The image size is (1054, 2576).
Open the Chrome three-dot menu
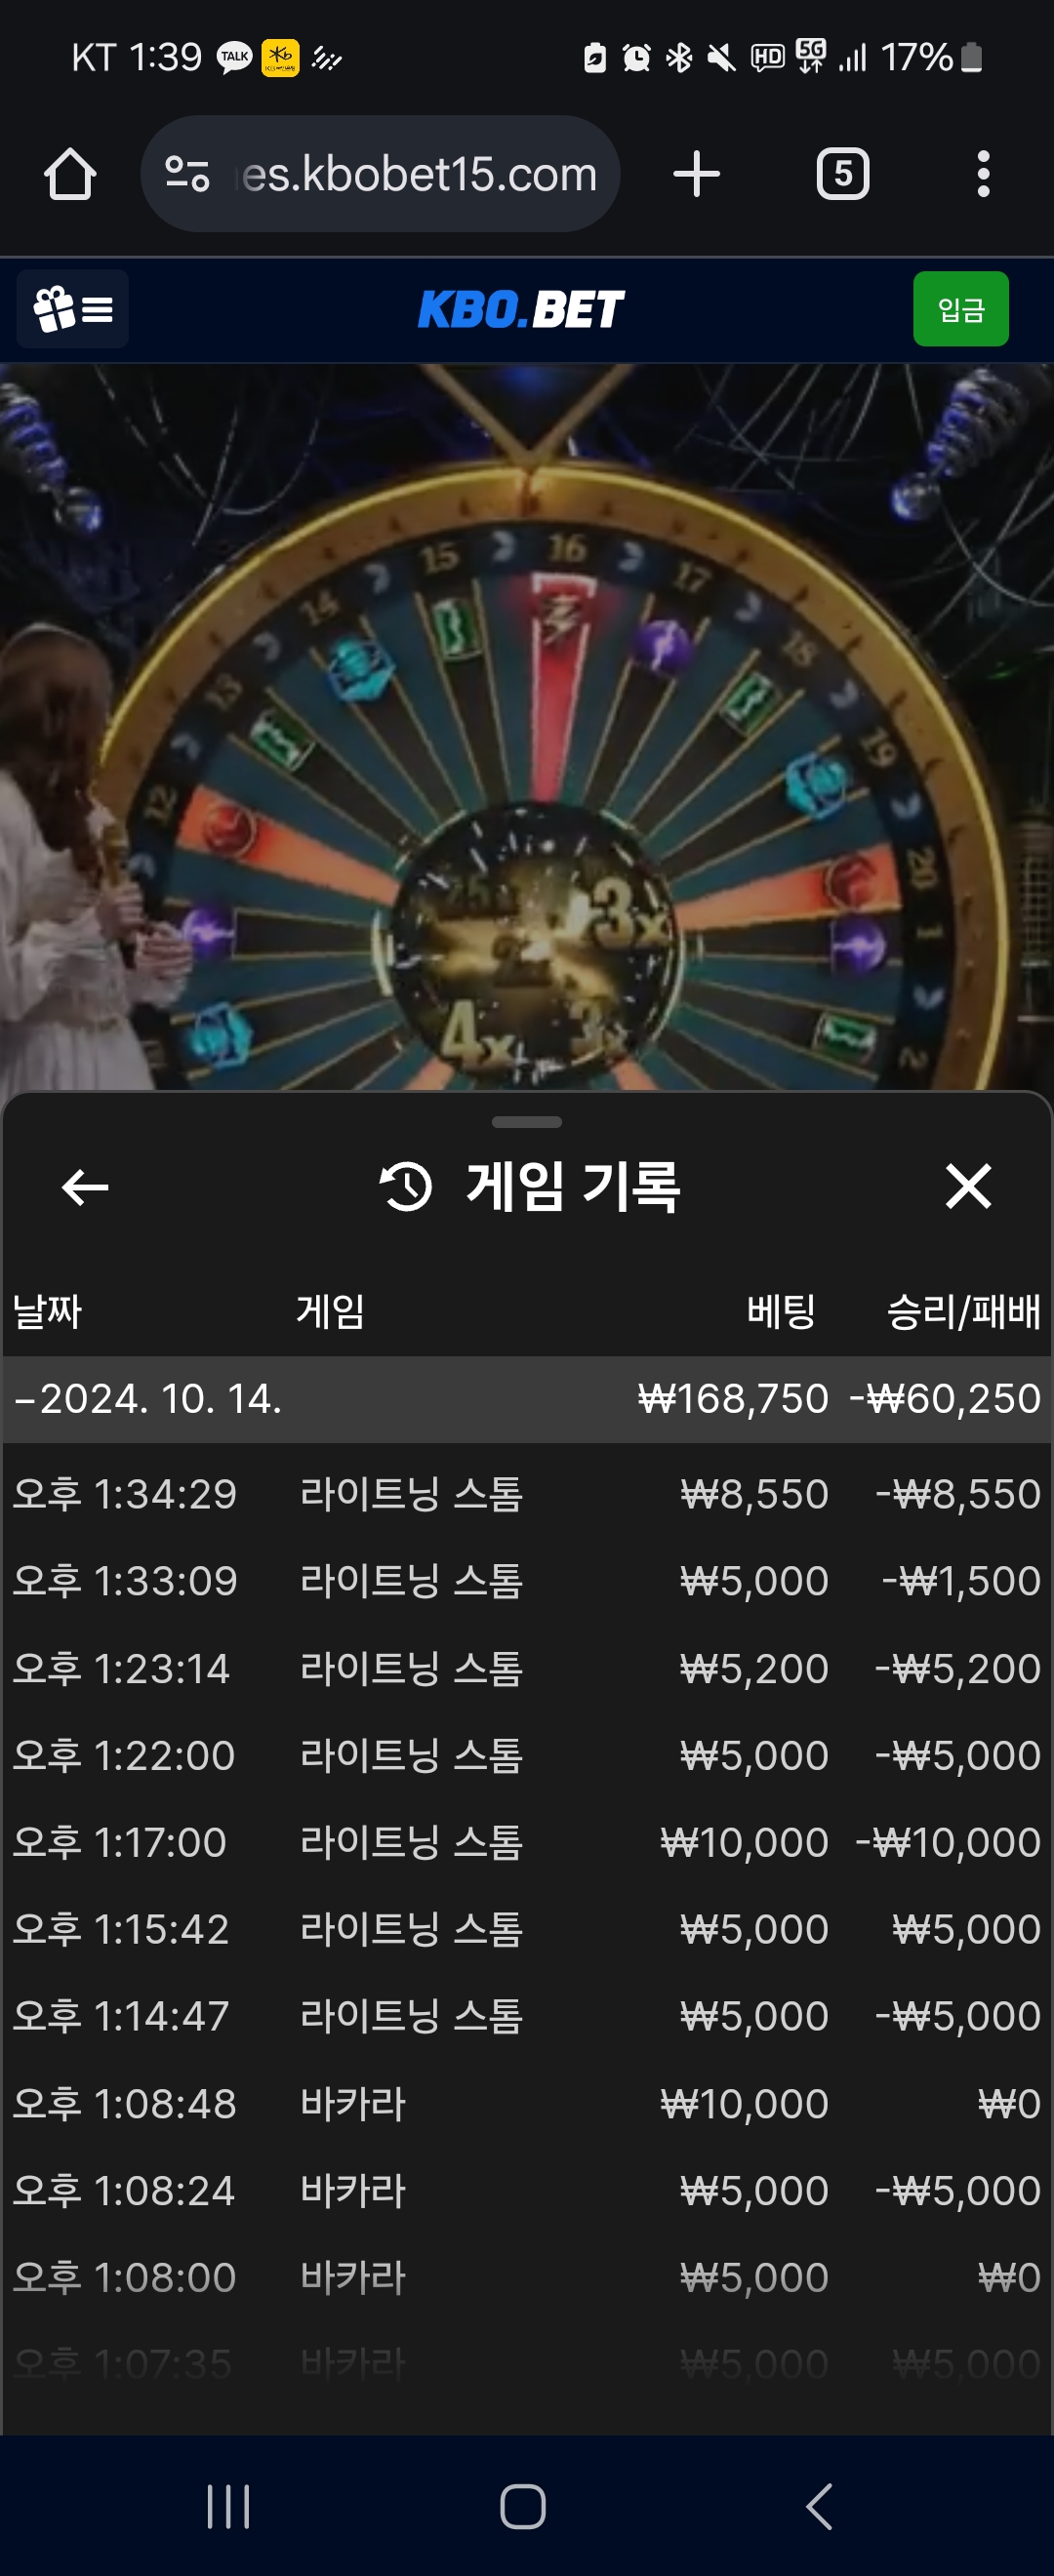(983, 174)
